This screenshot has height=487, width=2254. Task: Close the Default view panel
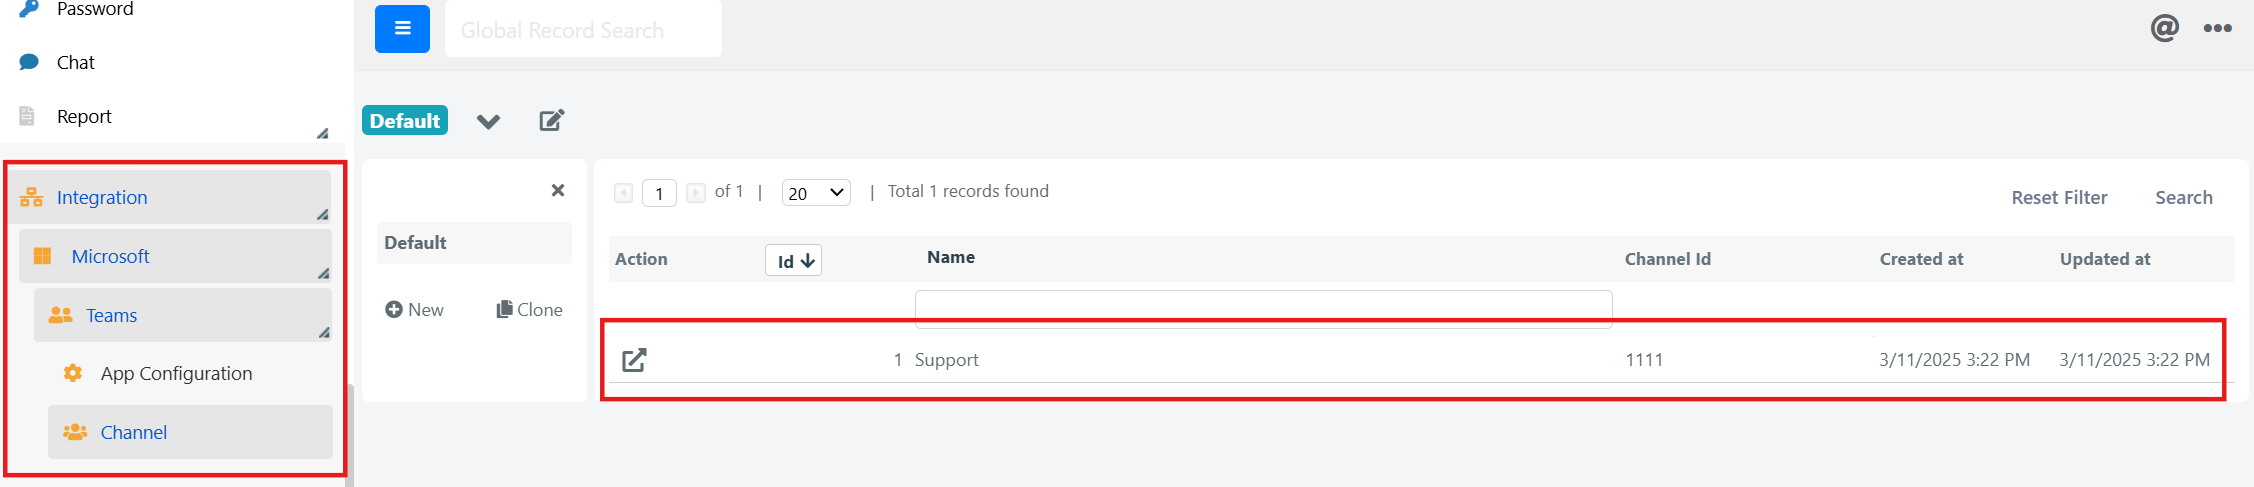click(558, 190)
